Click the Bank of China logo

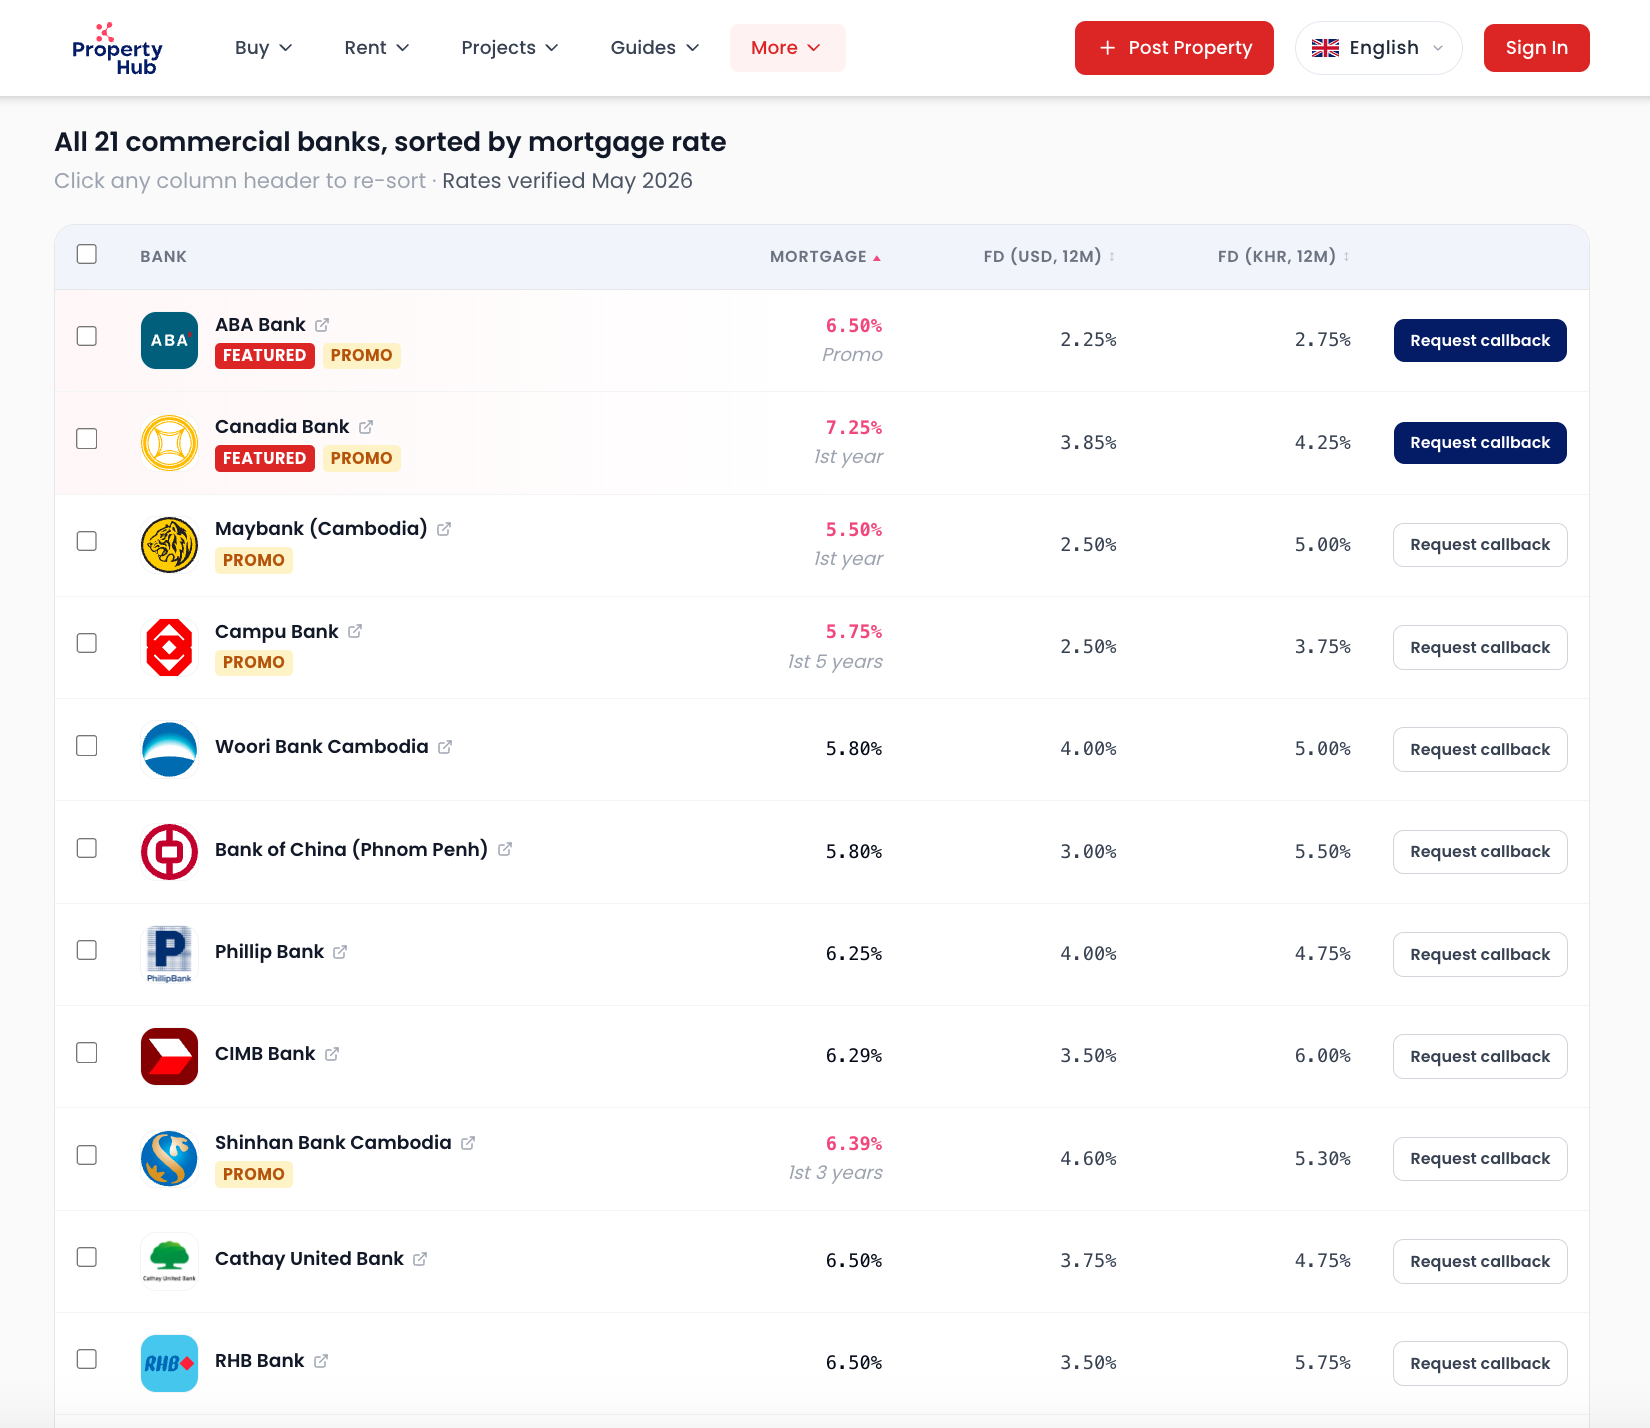(169, 852)
